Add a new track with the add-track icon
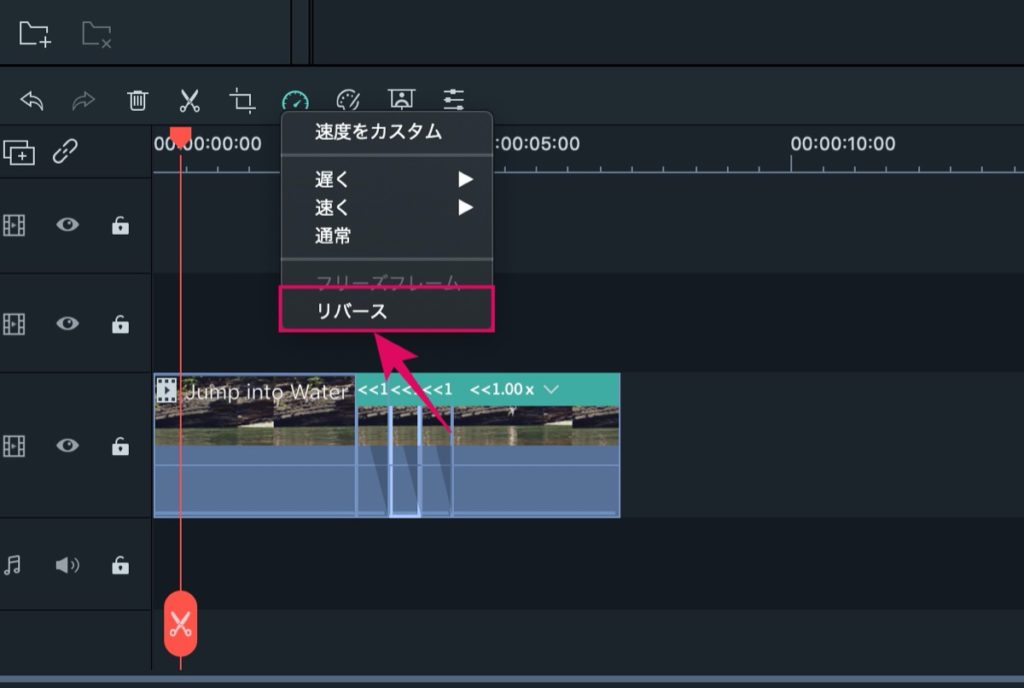The height and width of the screenshot is (688, 1024). click(x=19, y=152)
